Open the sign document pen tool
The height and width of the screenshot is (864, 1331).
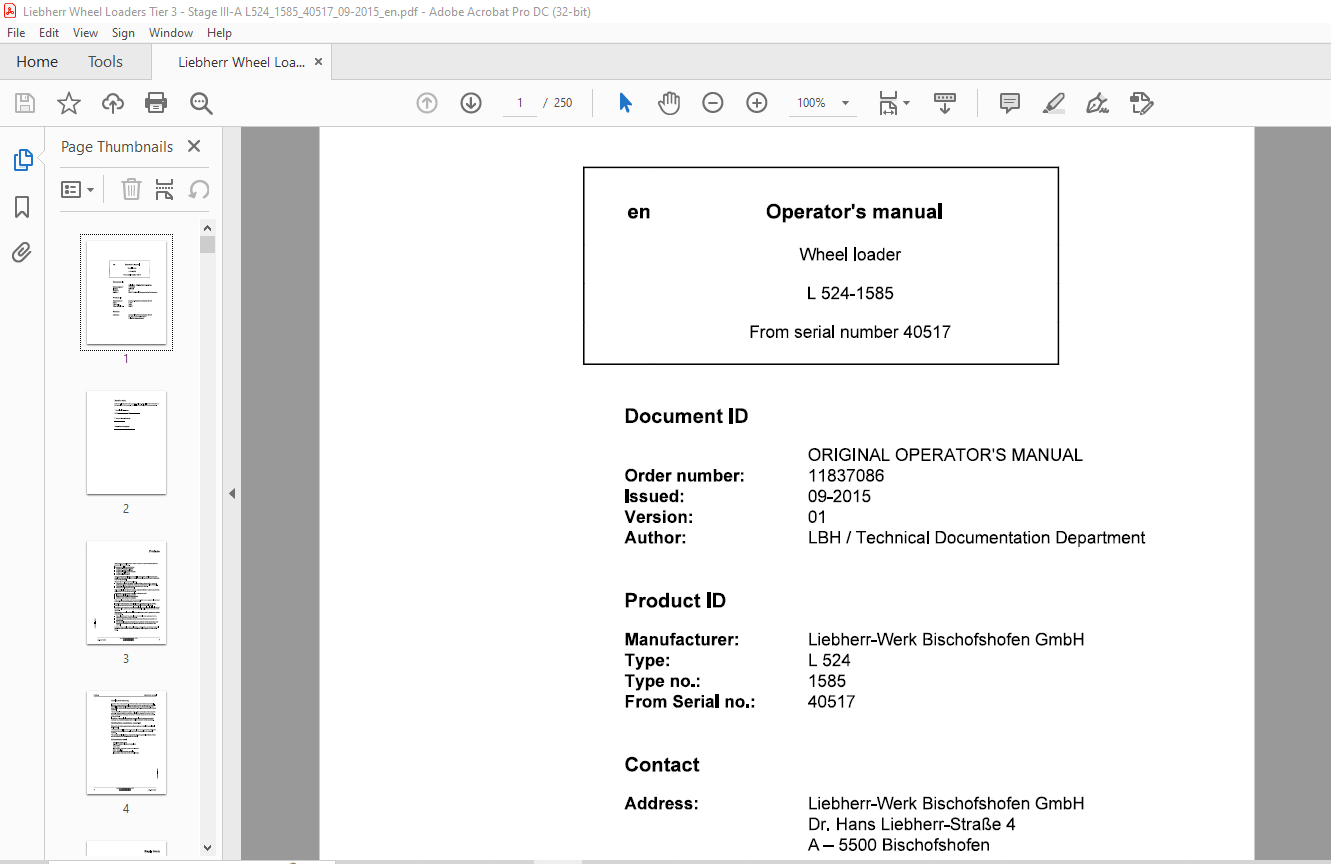[1097, 103]
